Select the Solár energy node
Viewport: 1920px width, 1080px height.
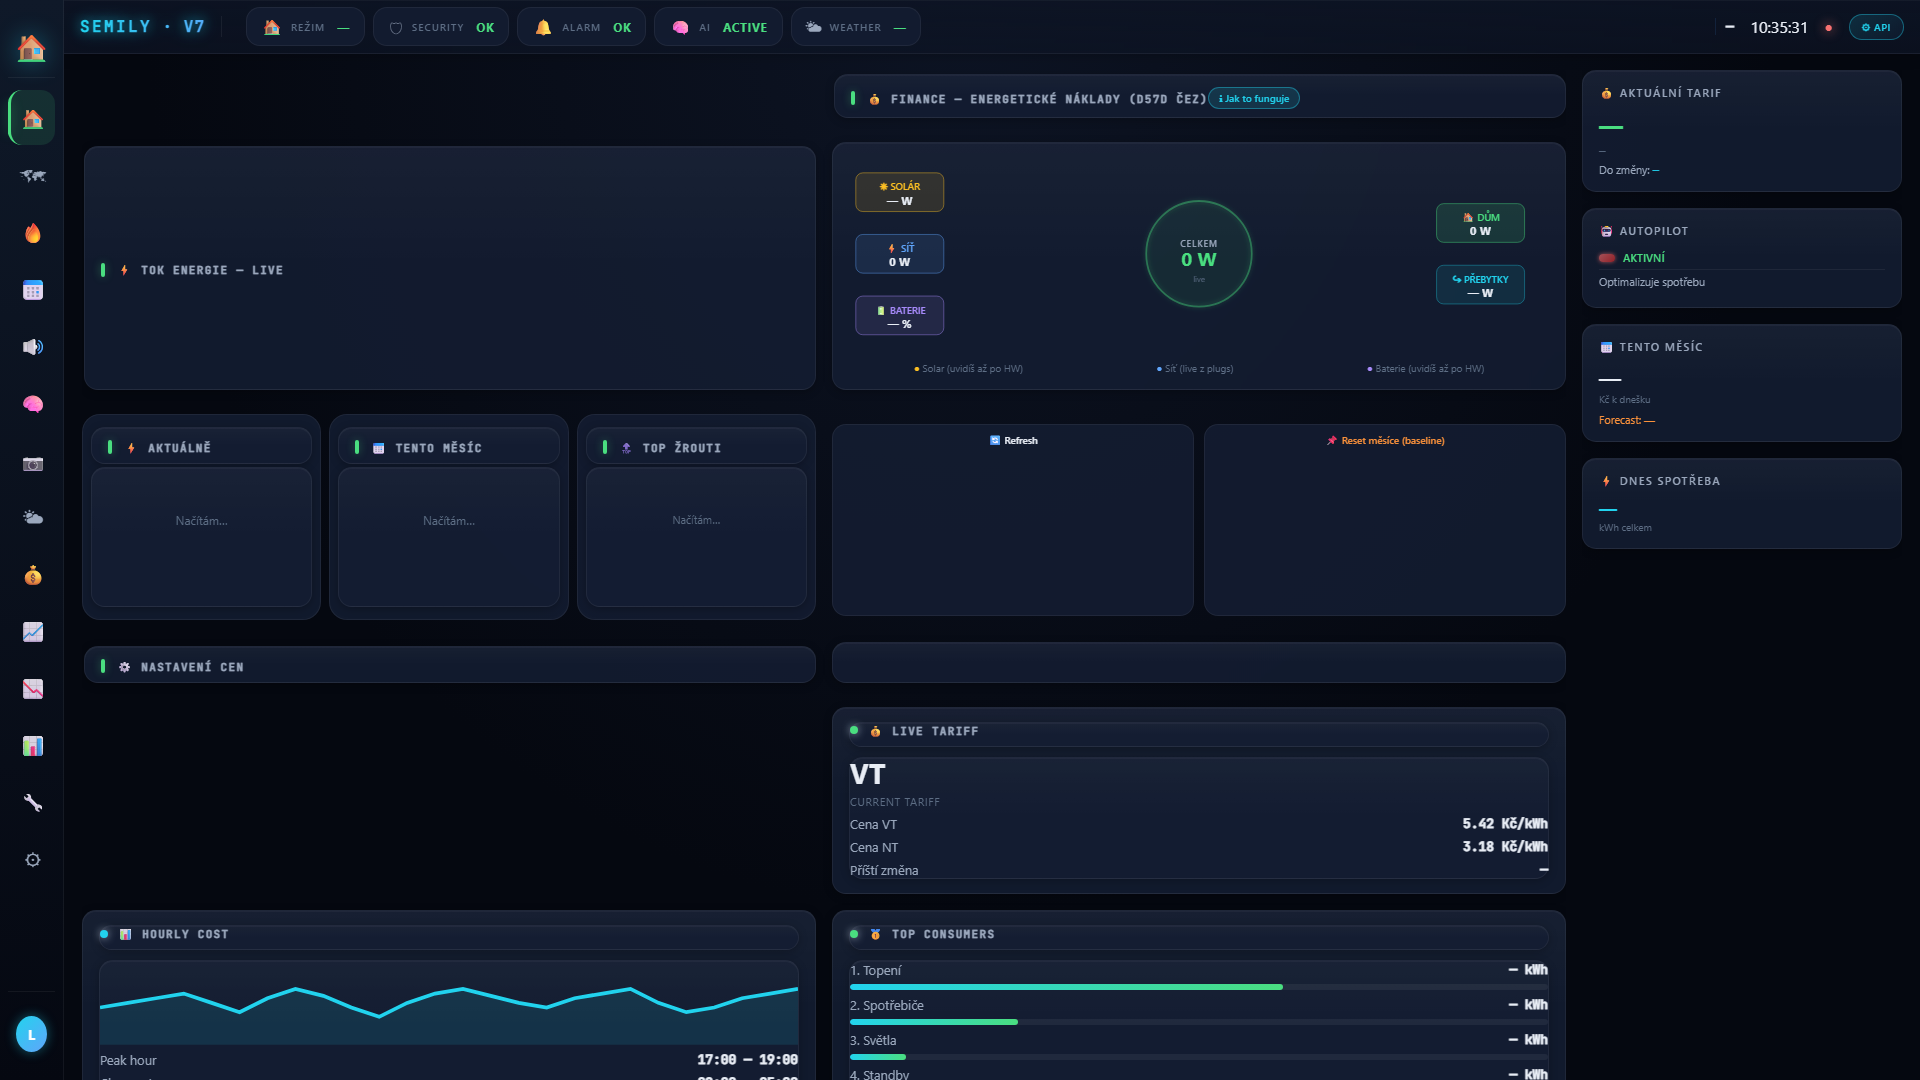(899, 193)
